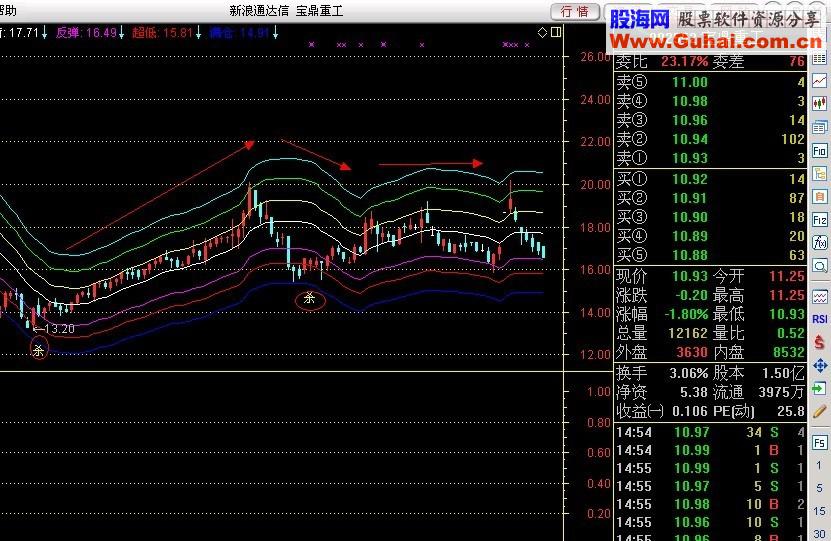Select the 30-minute period button
Viewport: 831px width, 541px height.
coord(819,534)
